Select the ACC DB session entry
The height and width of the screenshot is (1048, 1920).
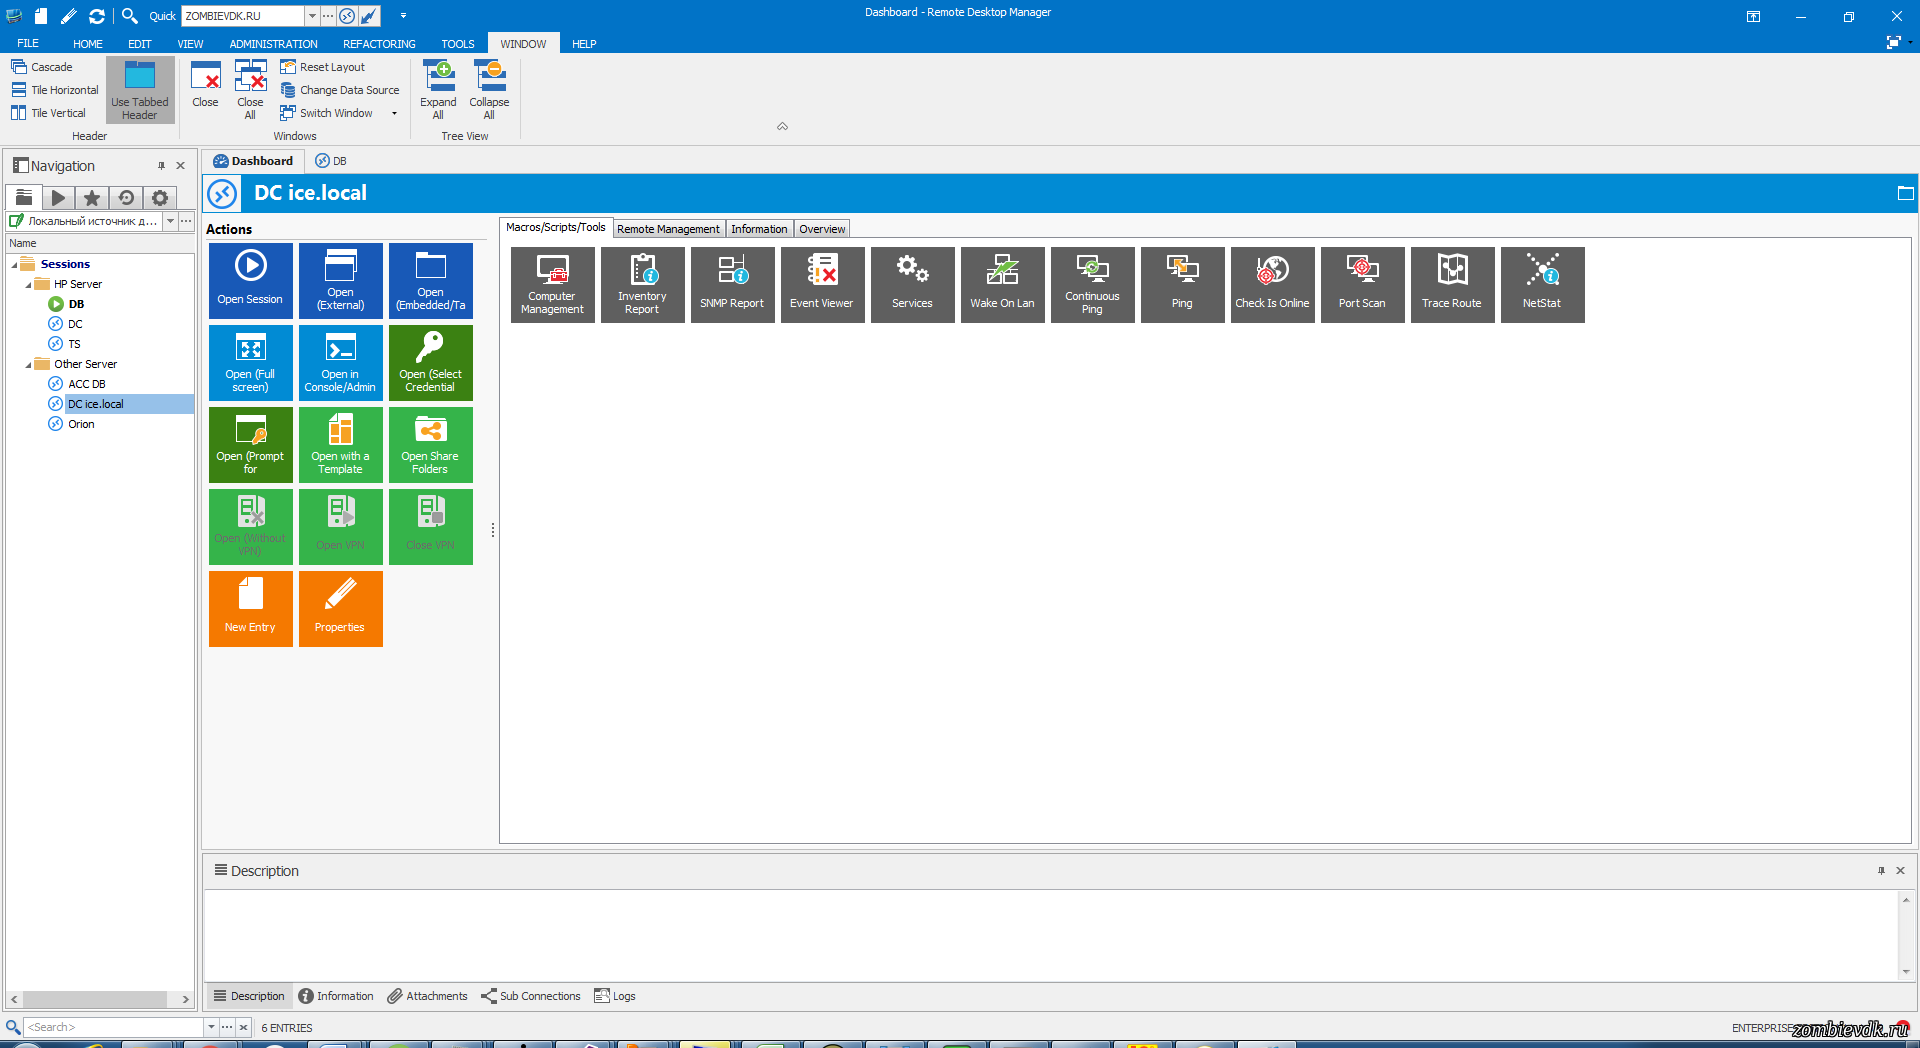(x=86, y=384)
